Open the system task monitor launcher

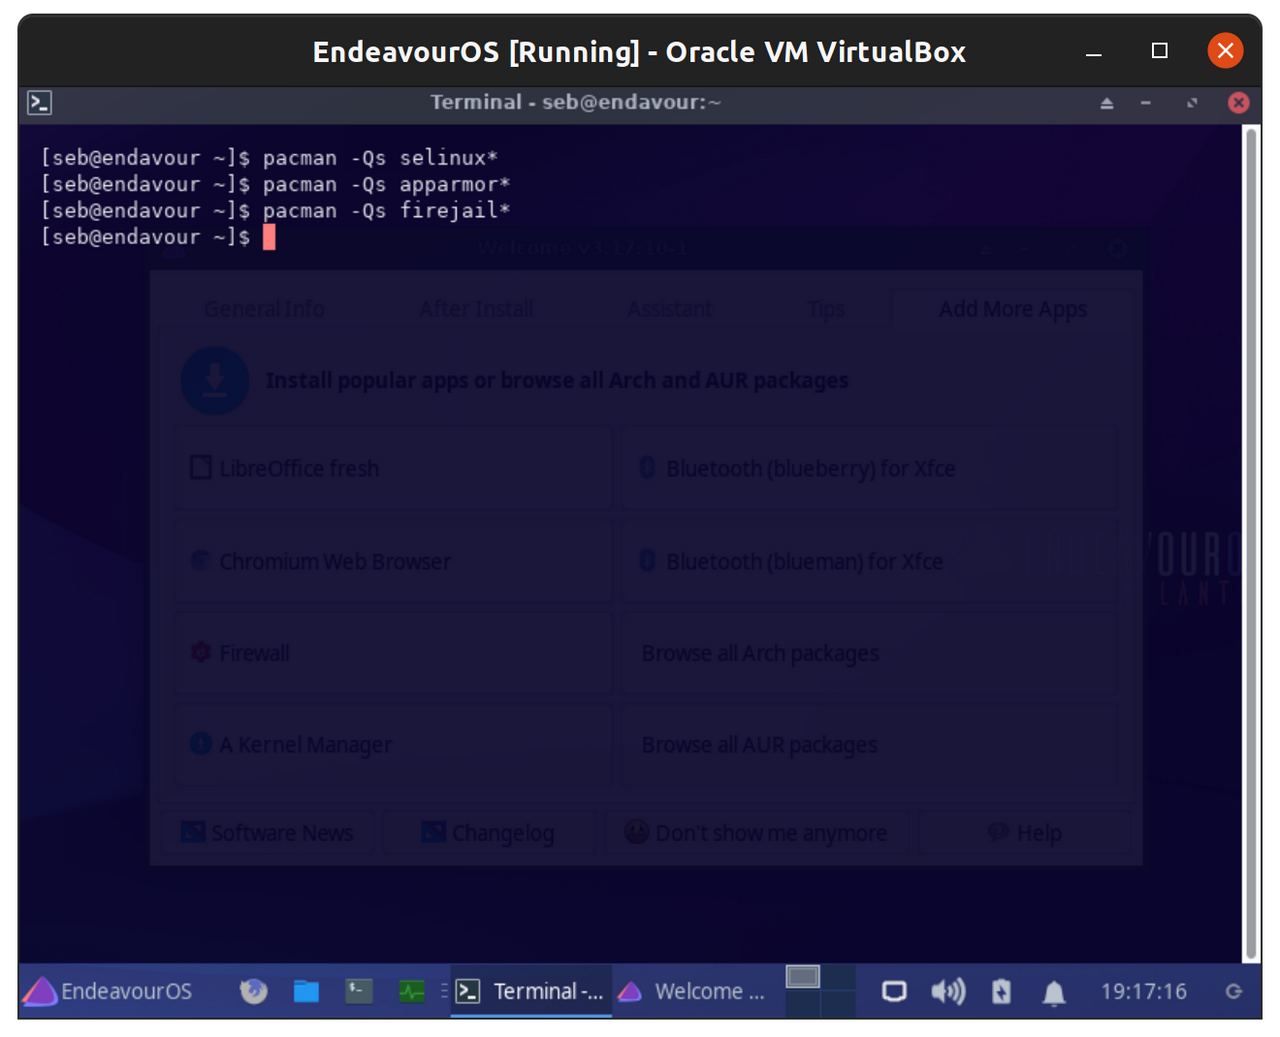click(412, 991)
